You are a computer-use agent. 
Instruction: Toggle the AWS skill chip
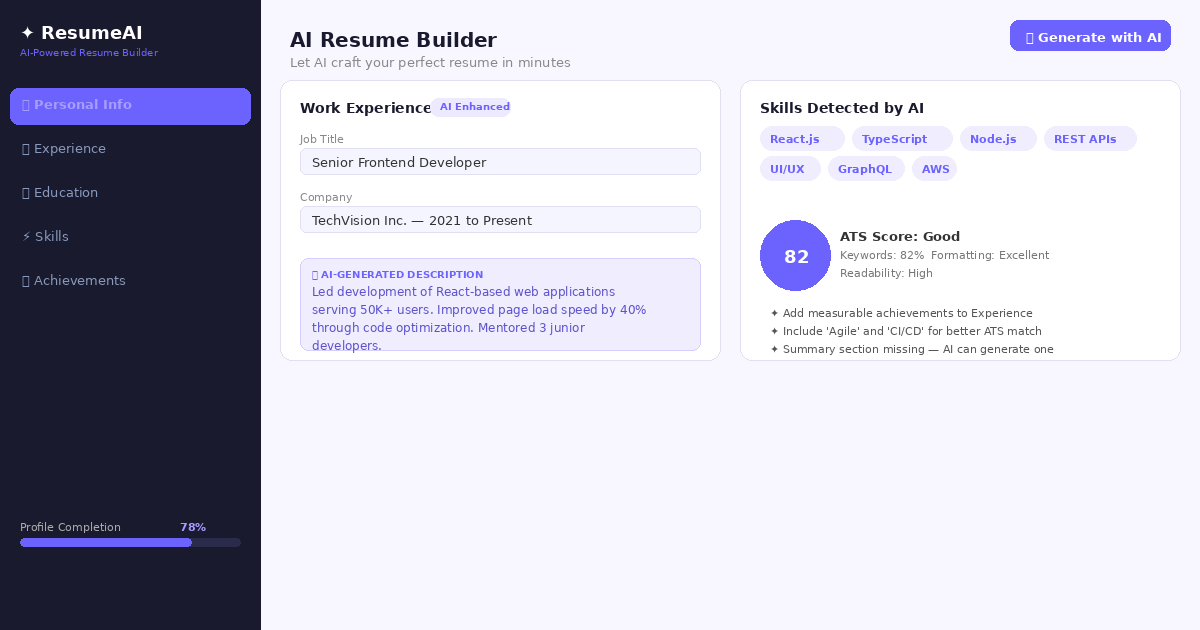tap(934, 168)
